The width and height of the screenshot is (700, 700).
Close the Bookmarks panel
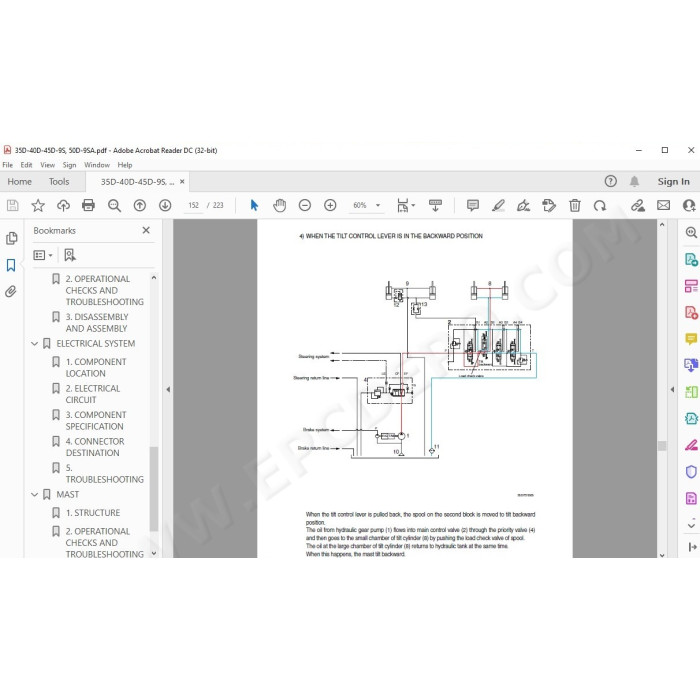tap(146, 230)
